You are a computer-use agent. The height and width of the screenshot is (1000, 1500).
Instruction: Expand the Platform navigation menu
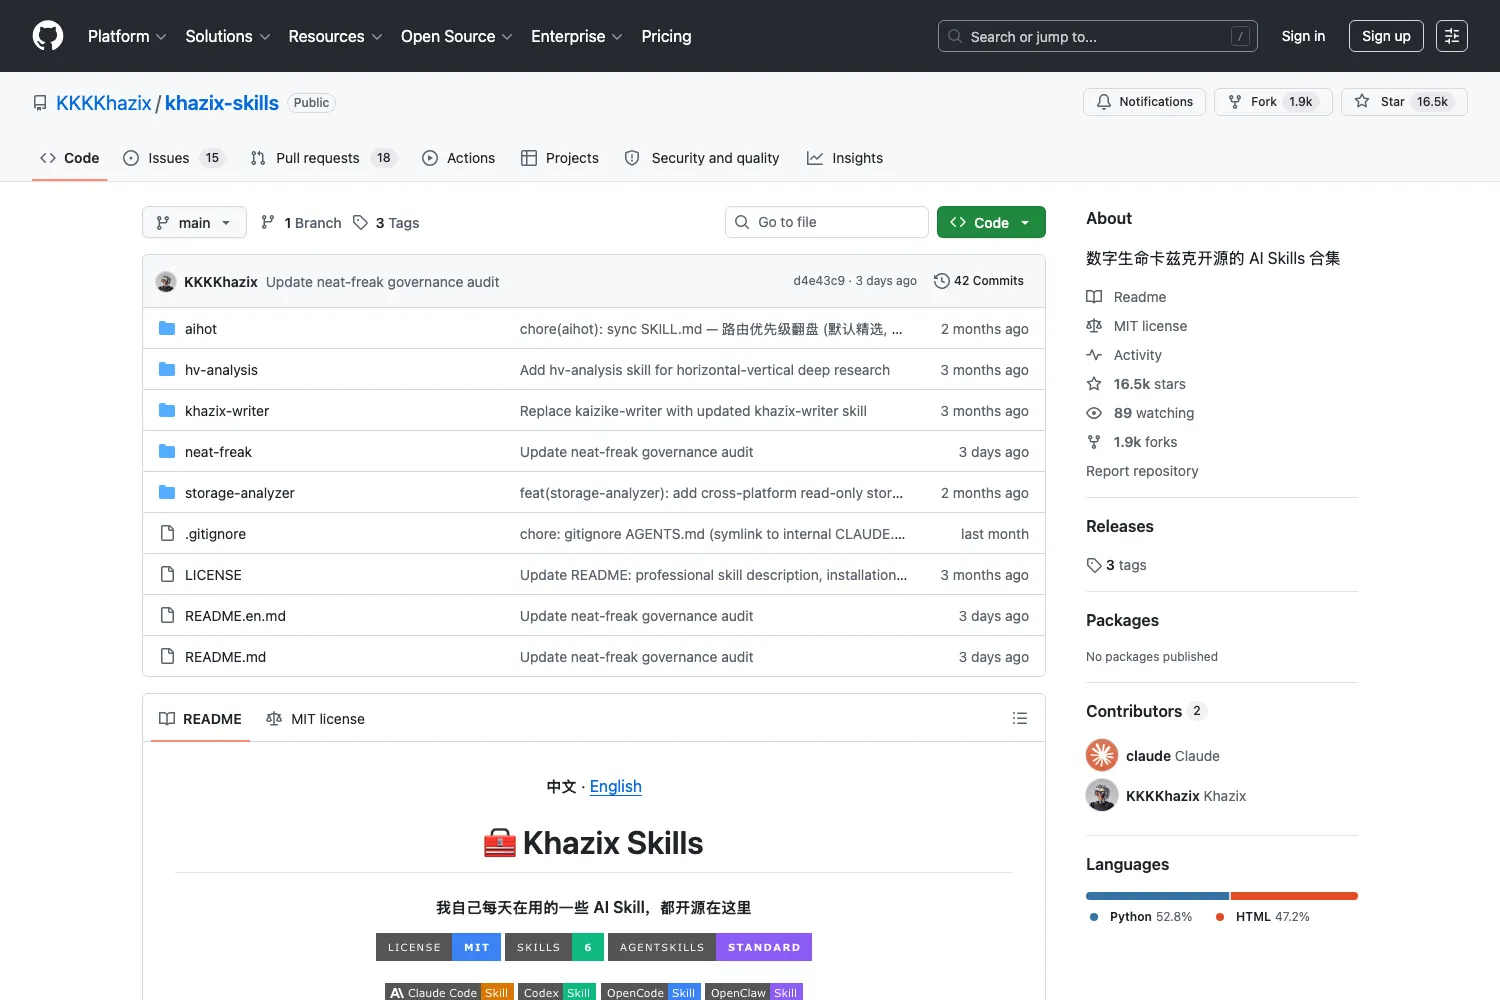tap(127, 36)
